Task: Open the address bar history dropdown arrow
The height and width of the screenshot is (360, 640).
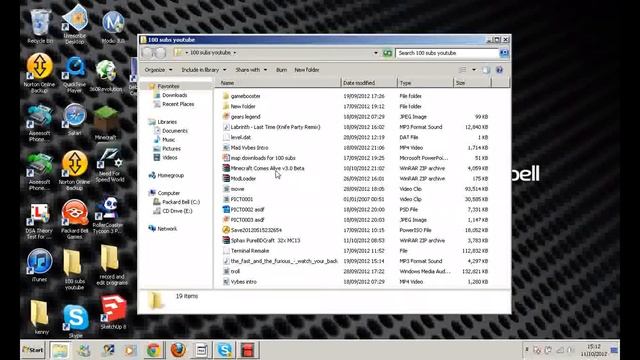Action: 376,53
